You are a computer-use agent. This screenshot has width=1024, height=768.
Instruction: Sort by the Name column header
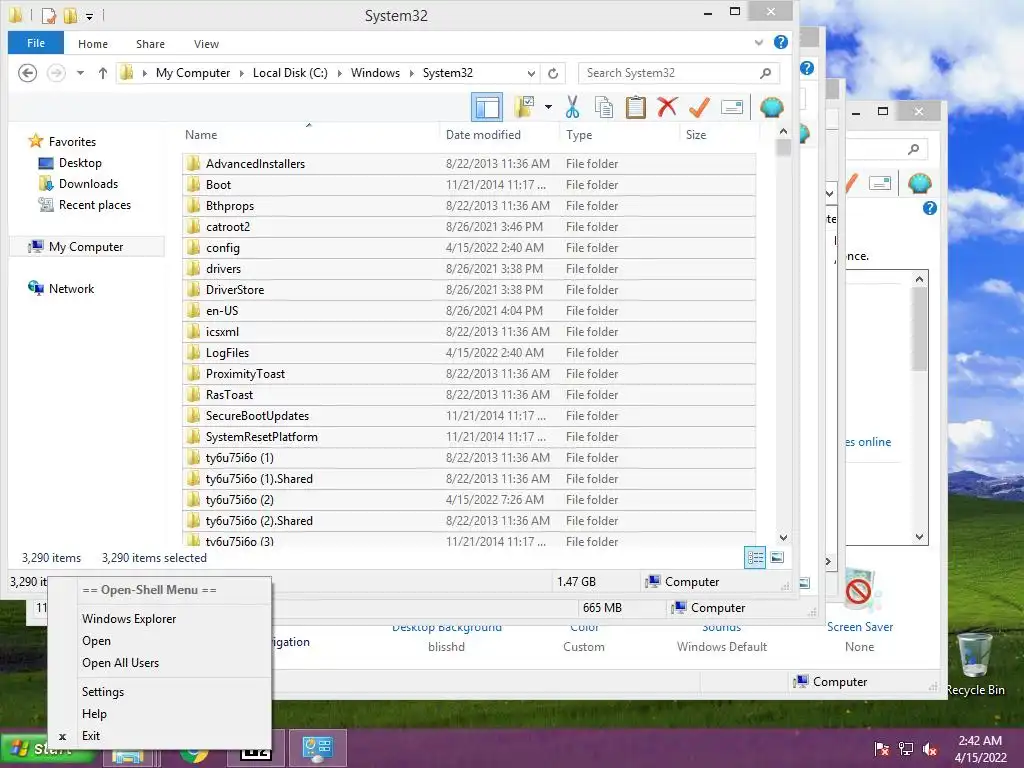point(309,135)
